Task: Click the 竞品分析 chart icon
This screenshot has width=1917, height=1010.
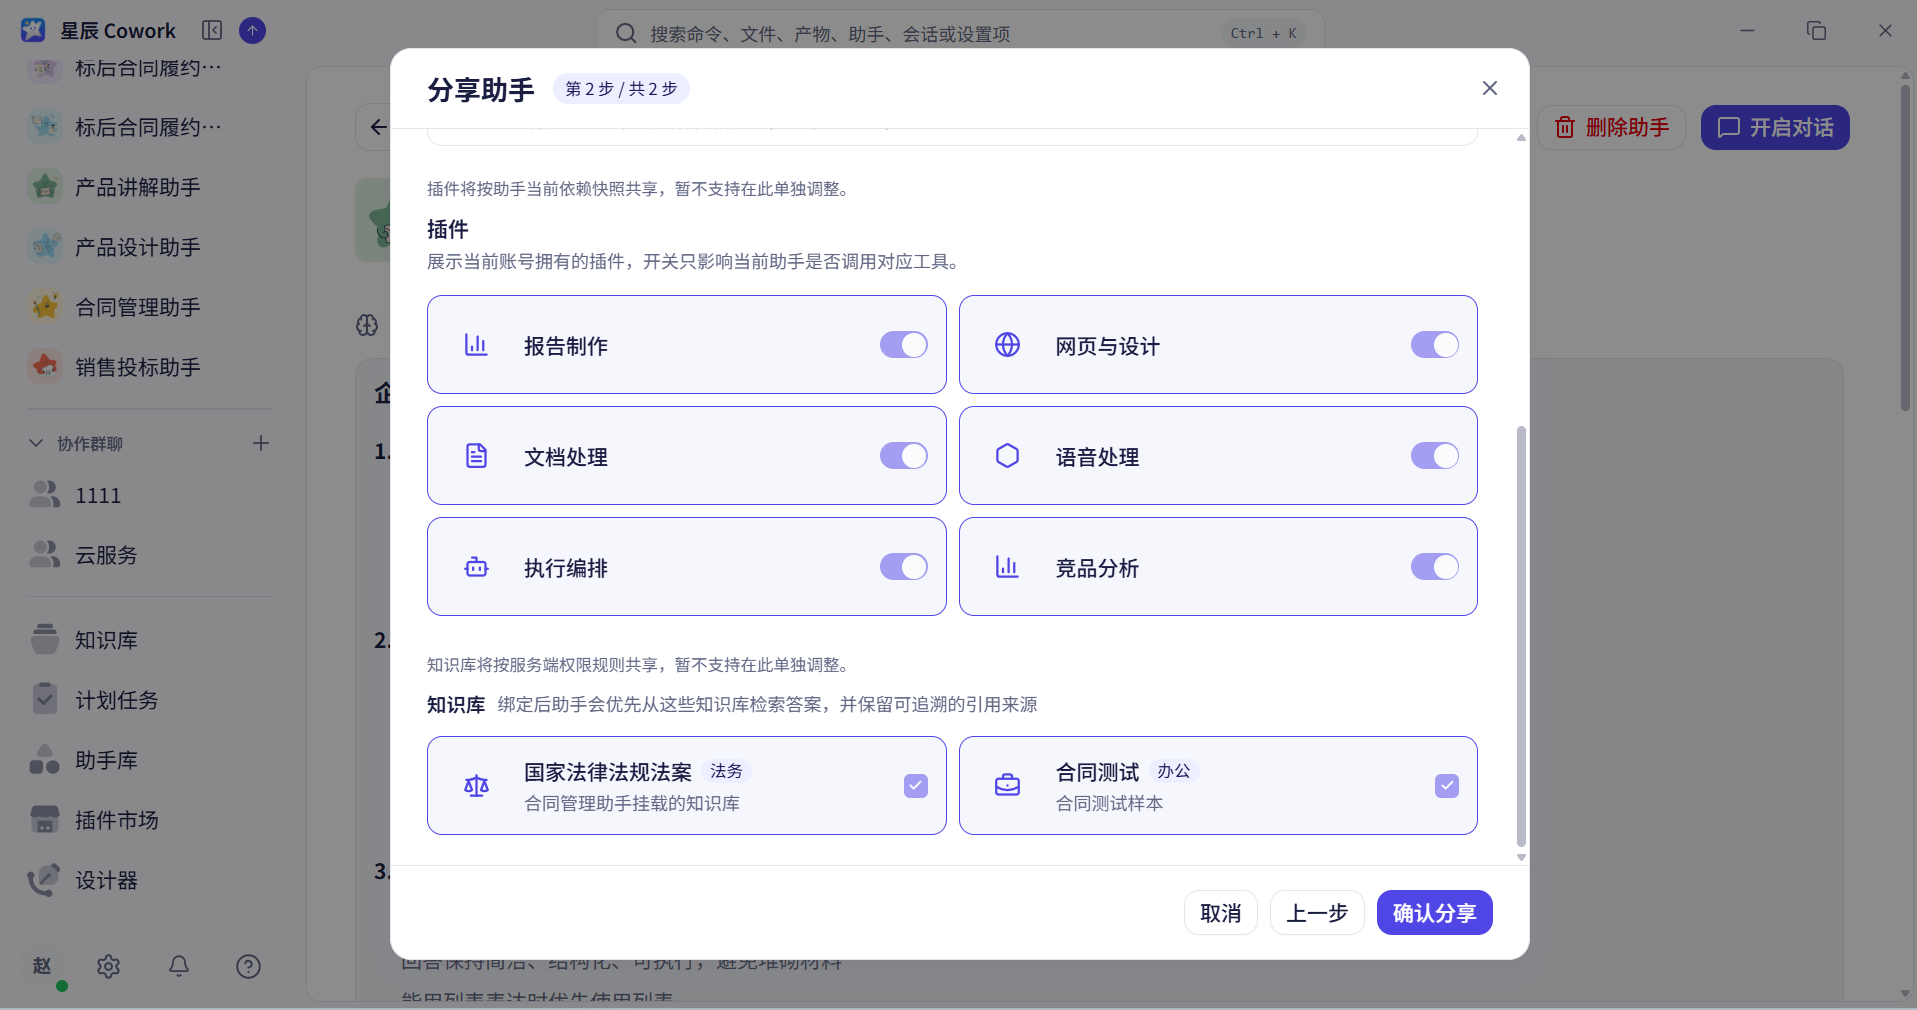Action: [1007, 567]
